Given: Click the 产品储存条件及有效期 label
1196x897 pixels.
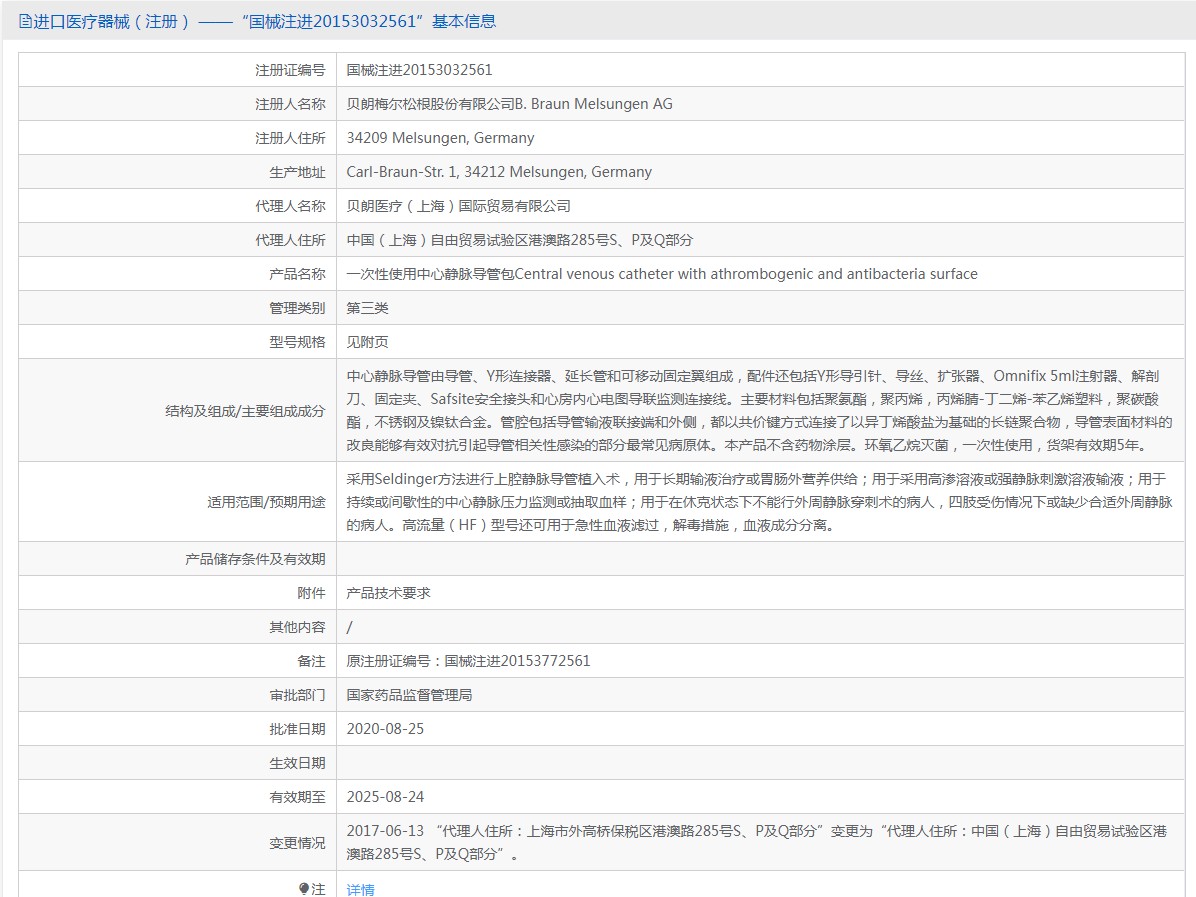Looking at the screenshot, I should click(x=255, y=559).
